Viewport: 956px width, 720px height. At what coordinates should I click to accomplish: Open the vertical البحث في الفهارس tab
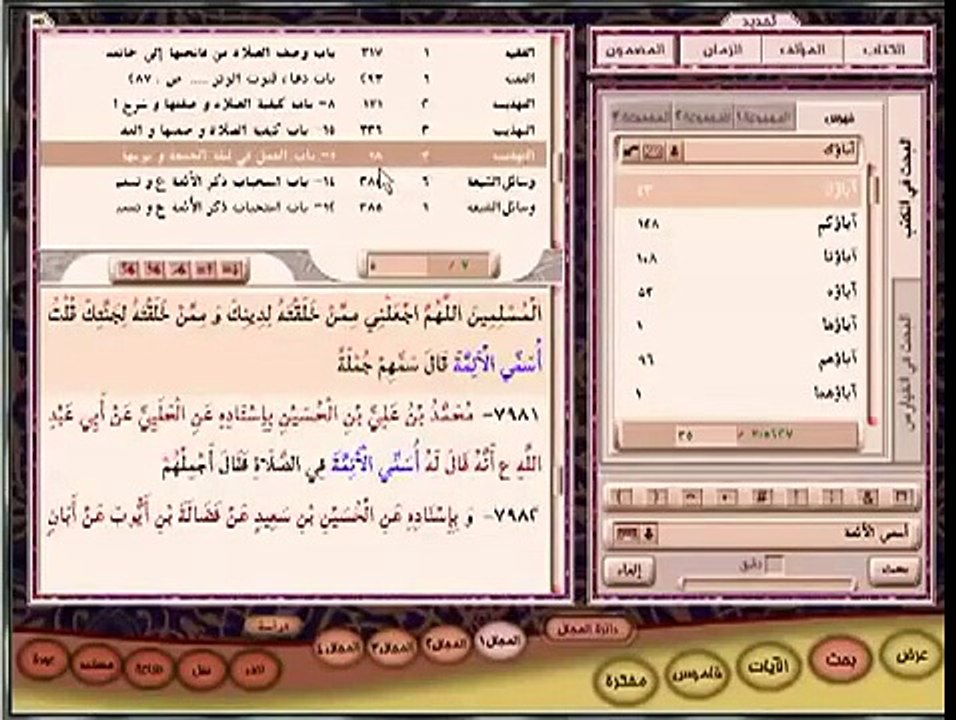[907, 371]
